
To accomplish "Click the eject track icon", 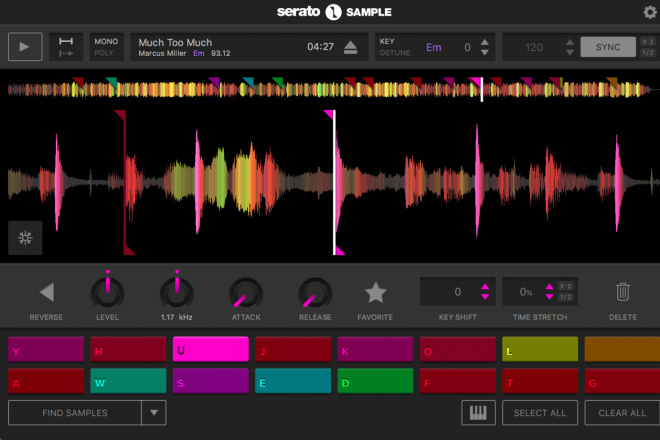I will (x=350, y=47).
